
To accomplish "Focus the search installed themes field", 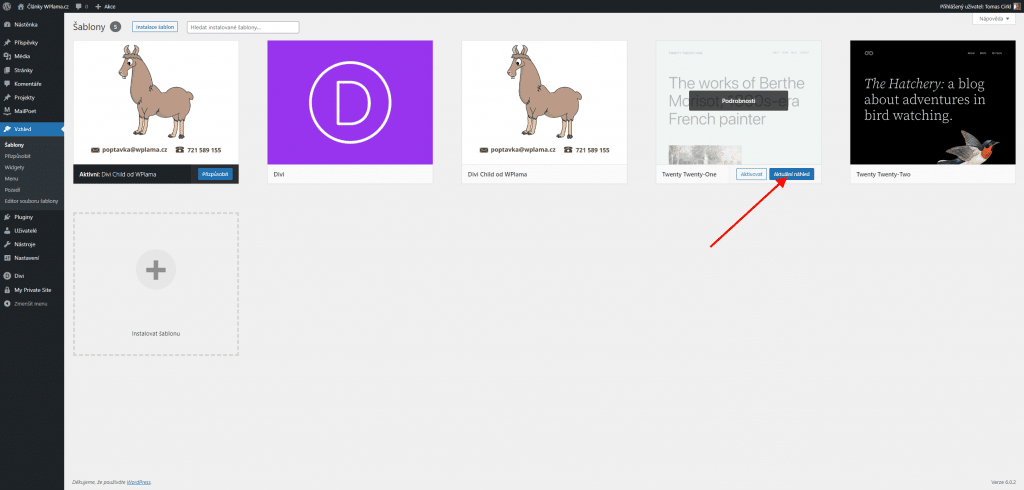I will [x=243, y=27].
